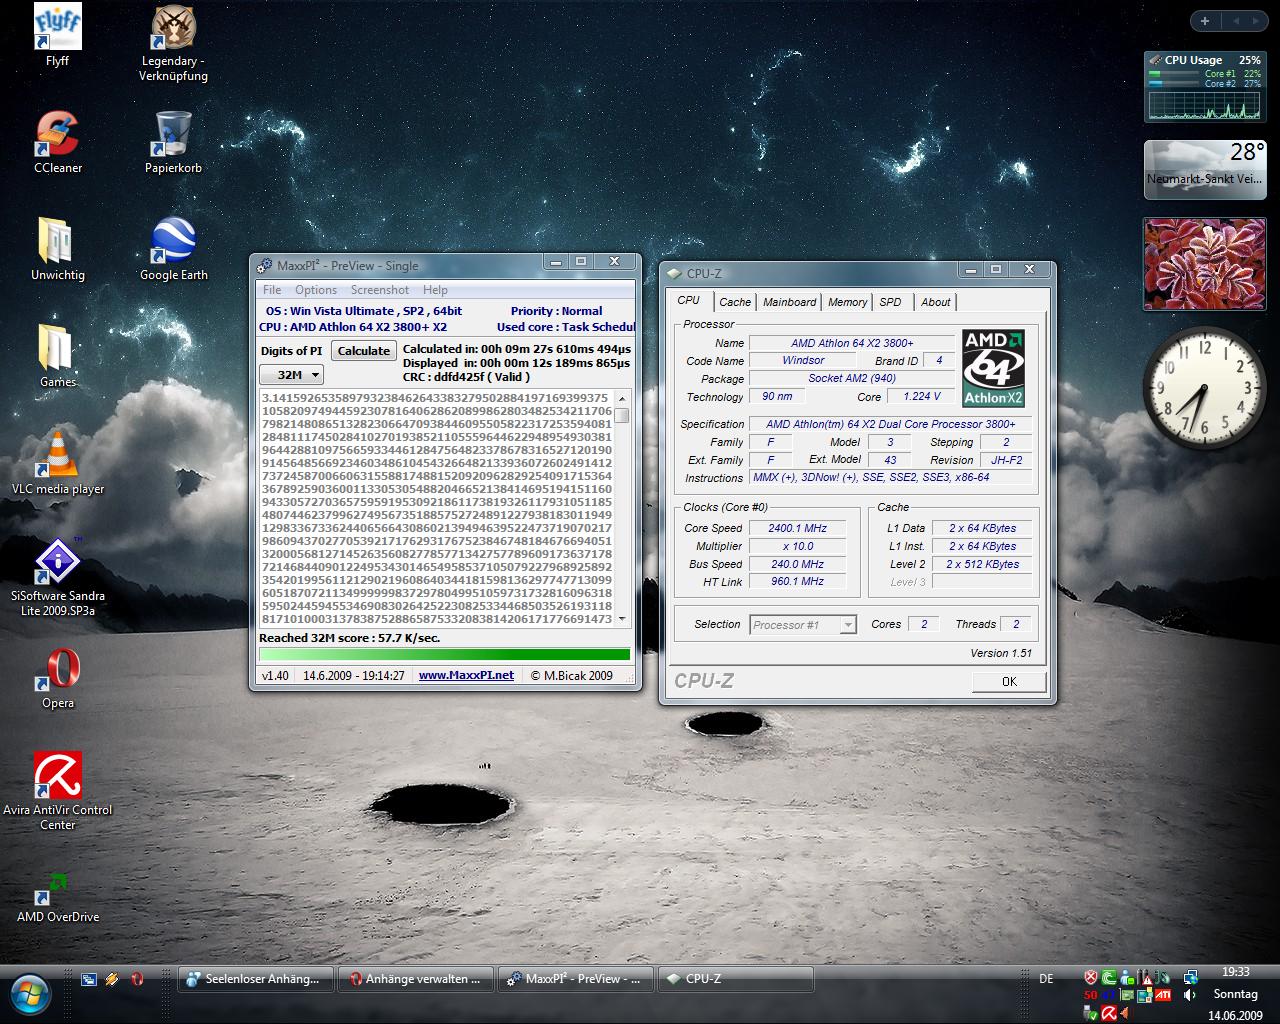The width and height of the screenshot is (1280, 1024).
Task: Click the Core Speed 2400.1 MHz value
Action: point(797,528)
